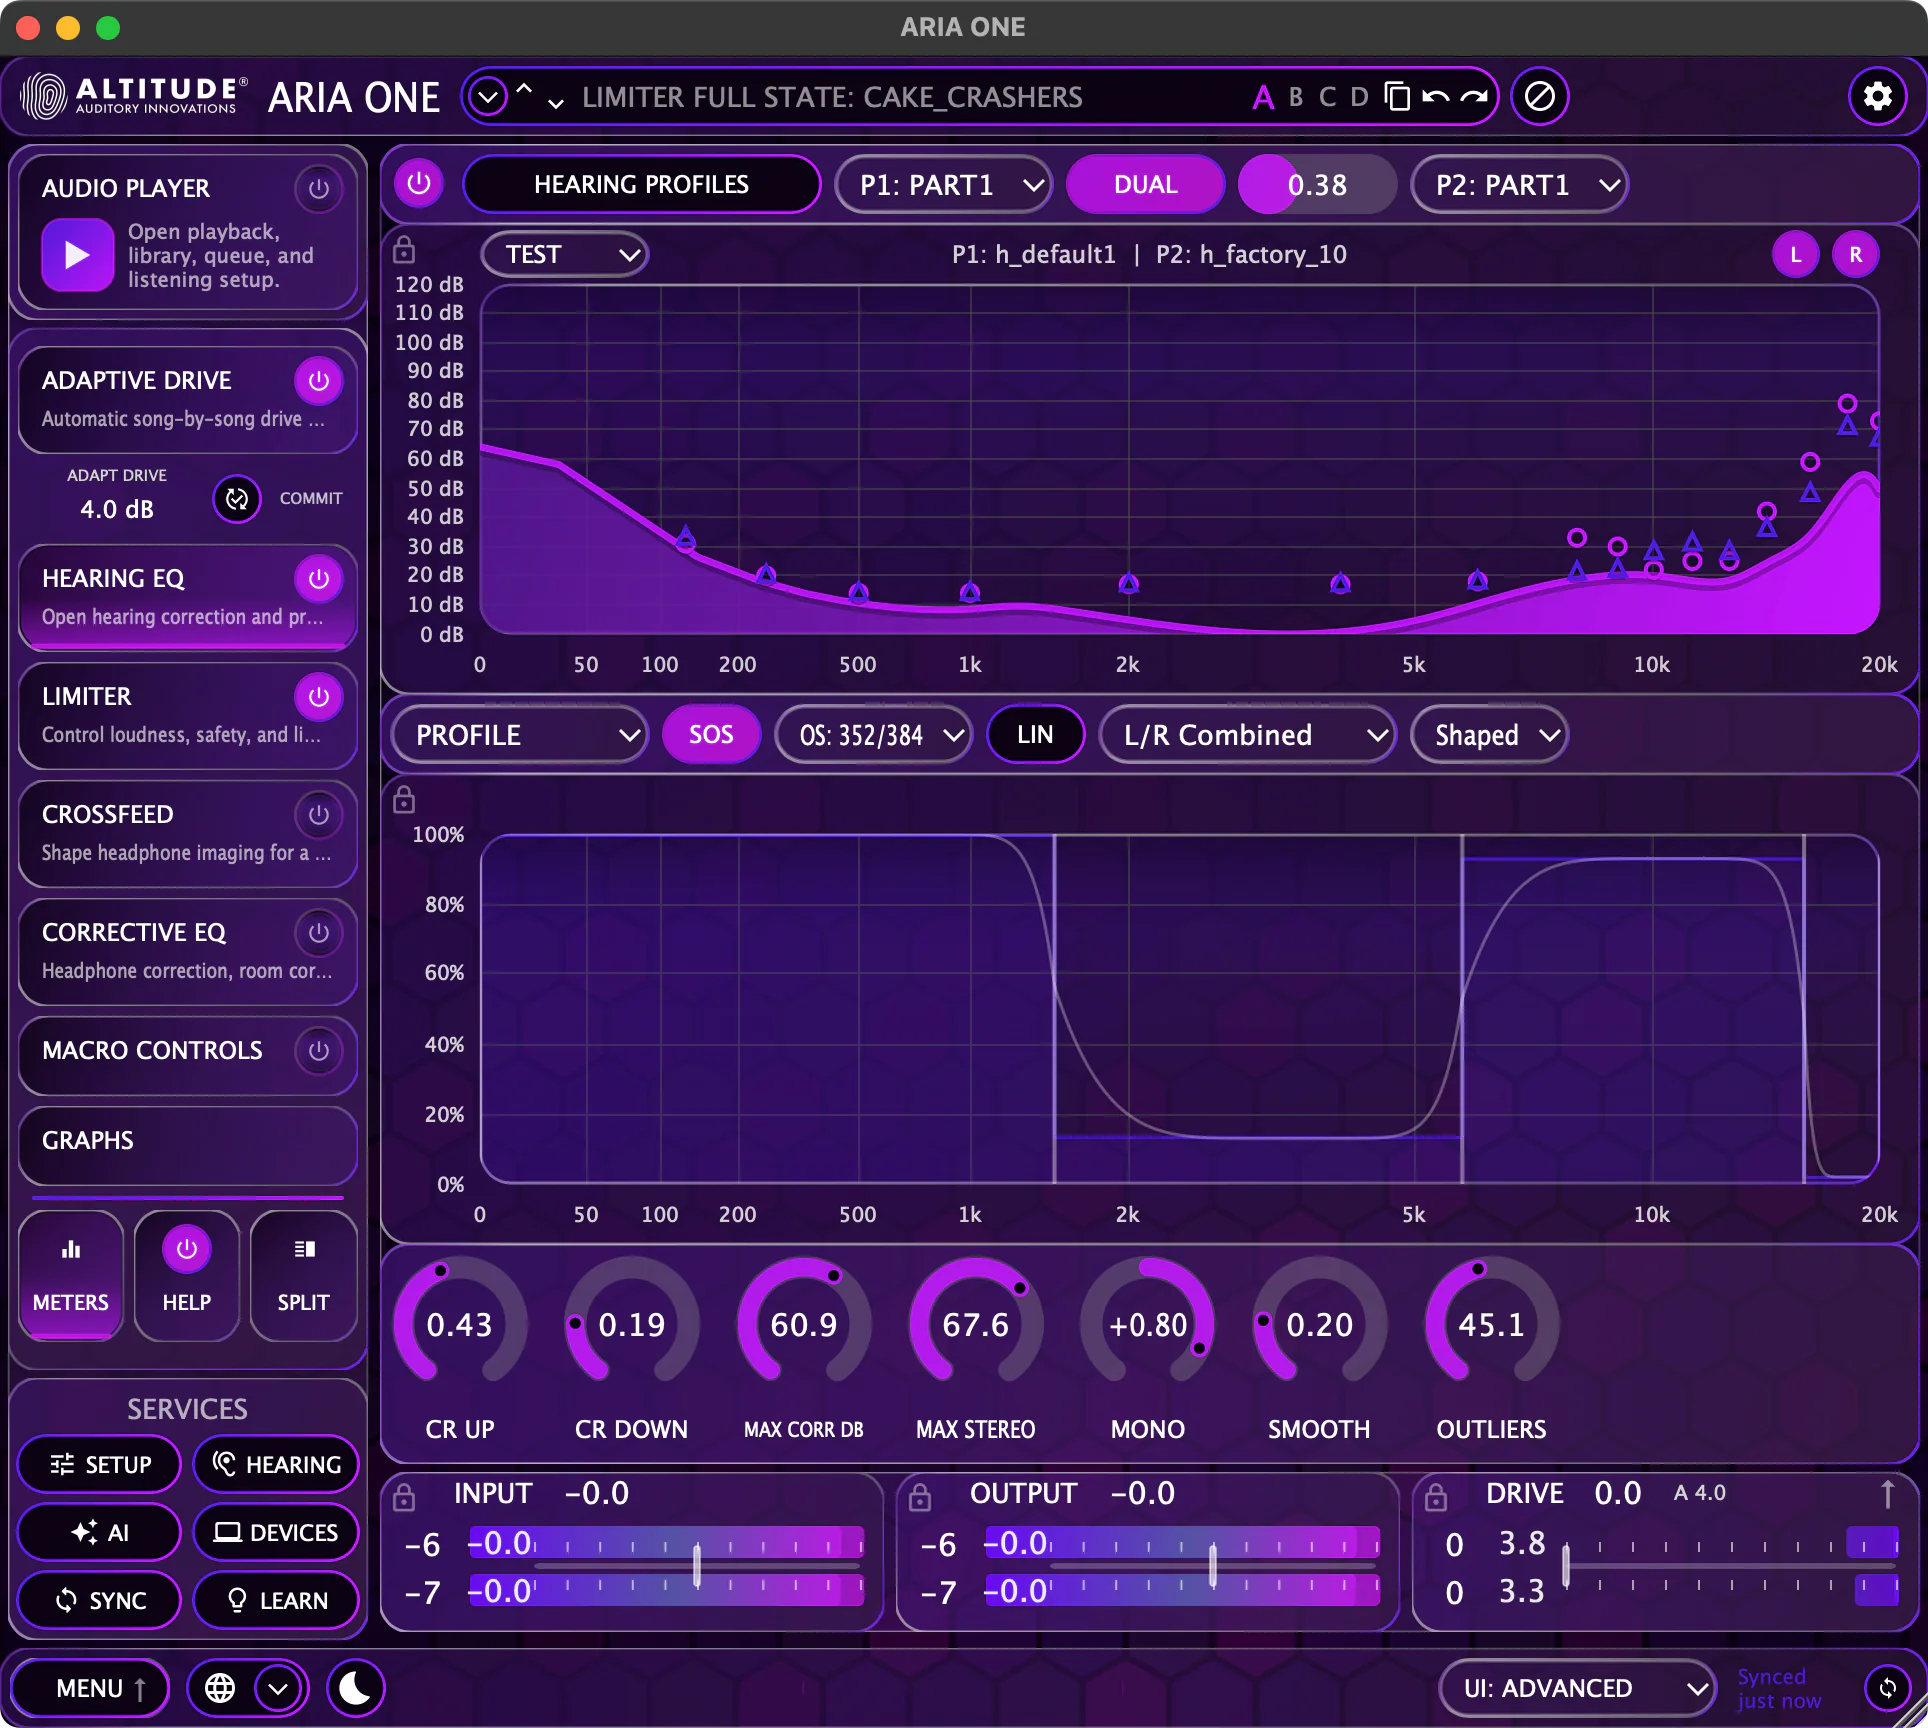Toggle Corrective EQ power
This screenshot has width=1928, height=1728.
coord(319,932)
